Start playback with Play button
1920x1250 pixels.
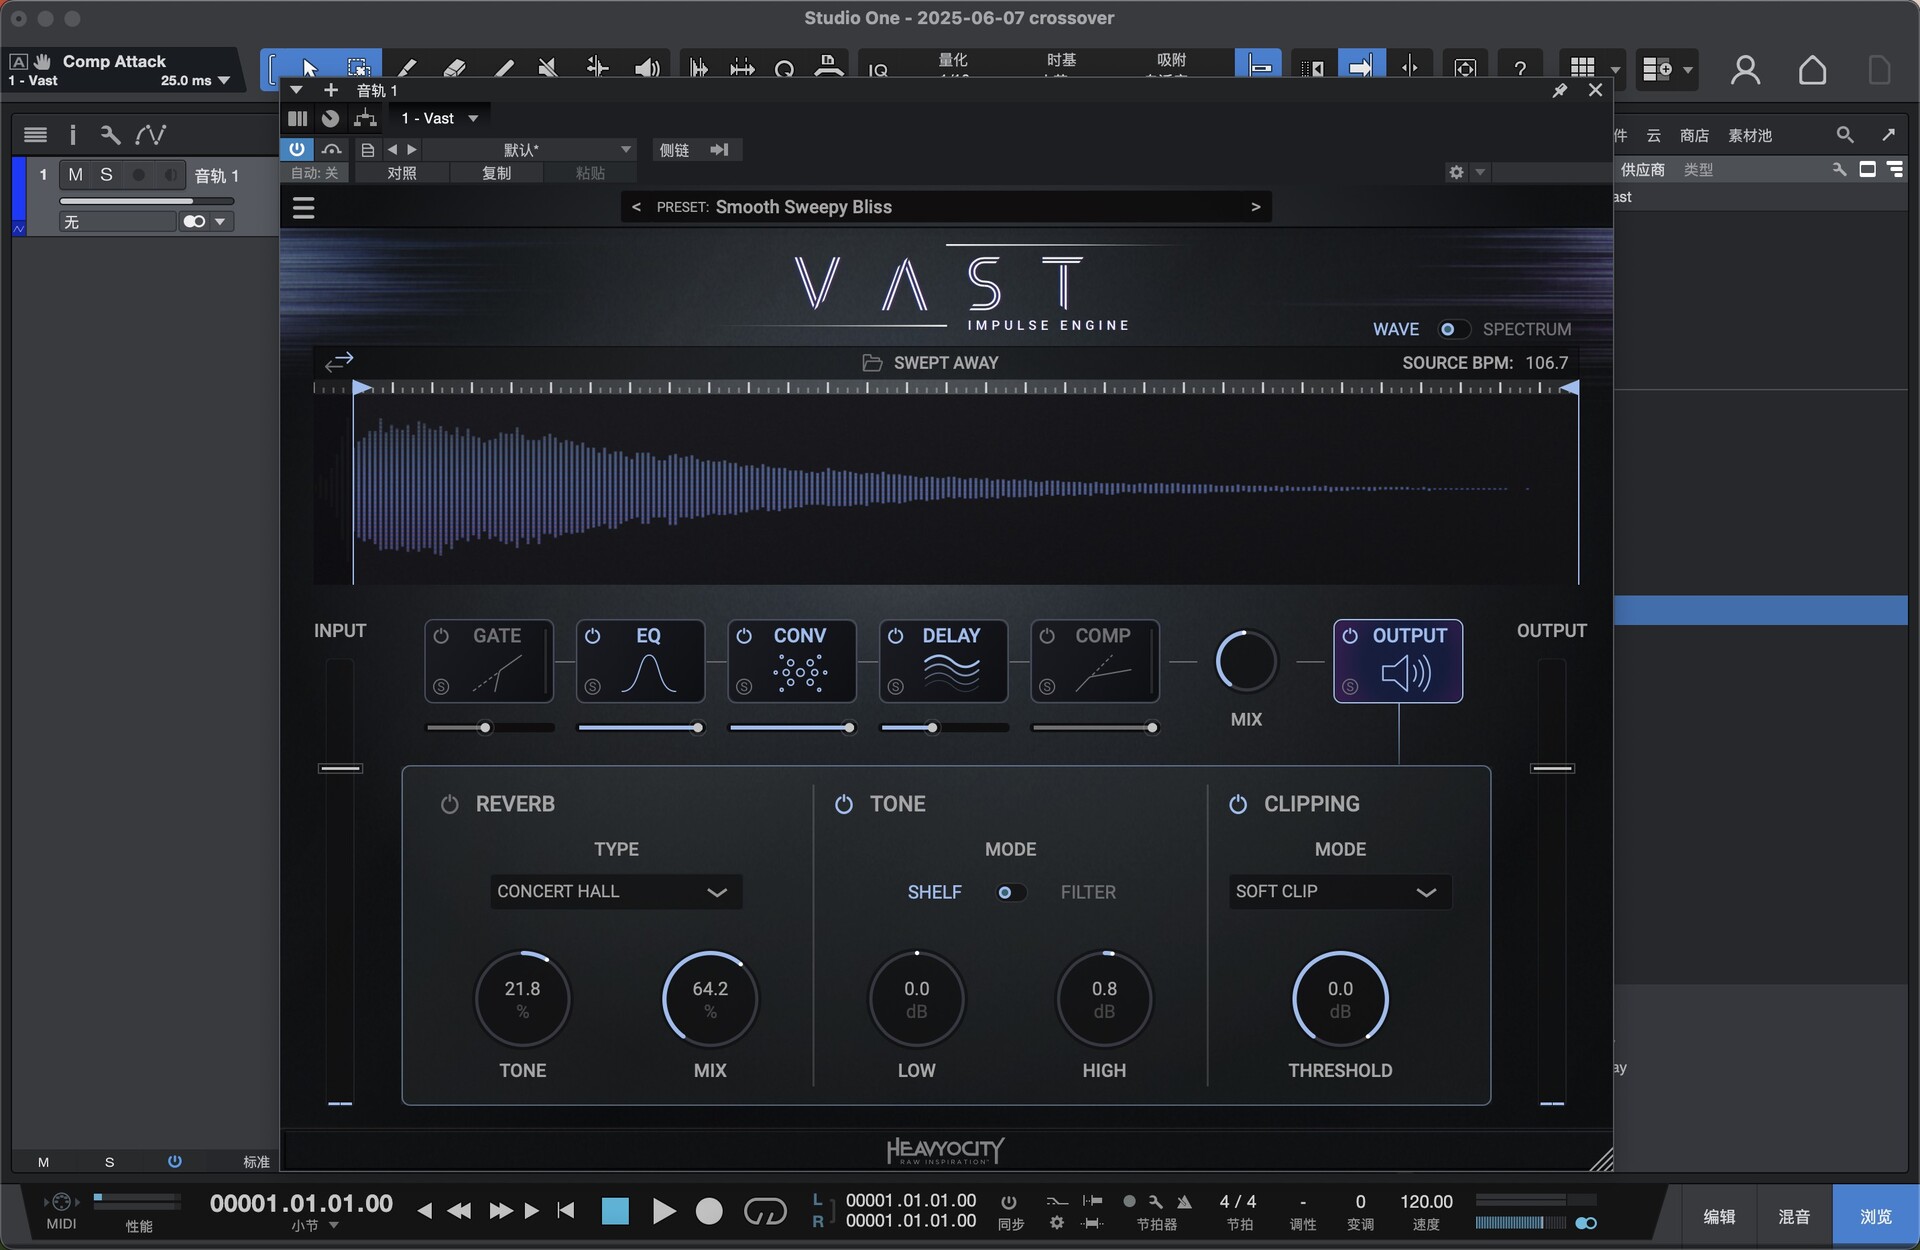[663, 1212]
